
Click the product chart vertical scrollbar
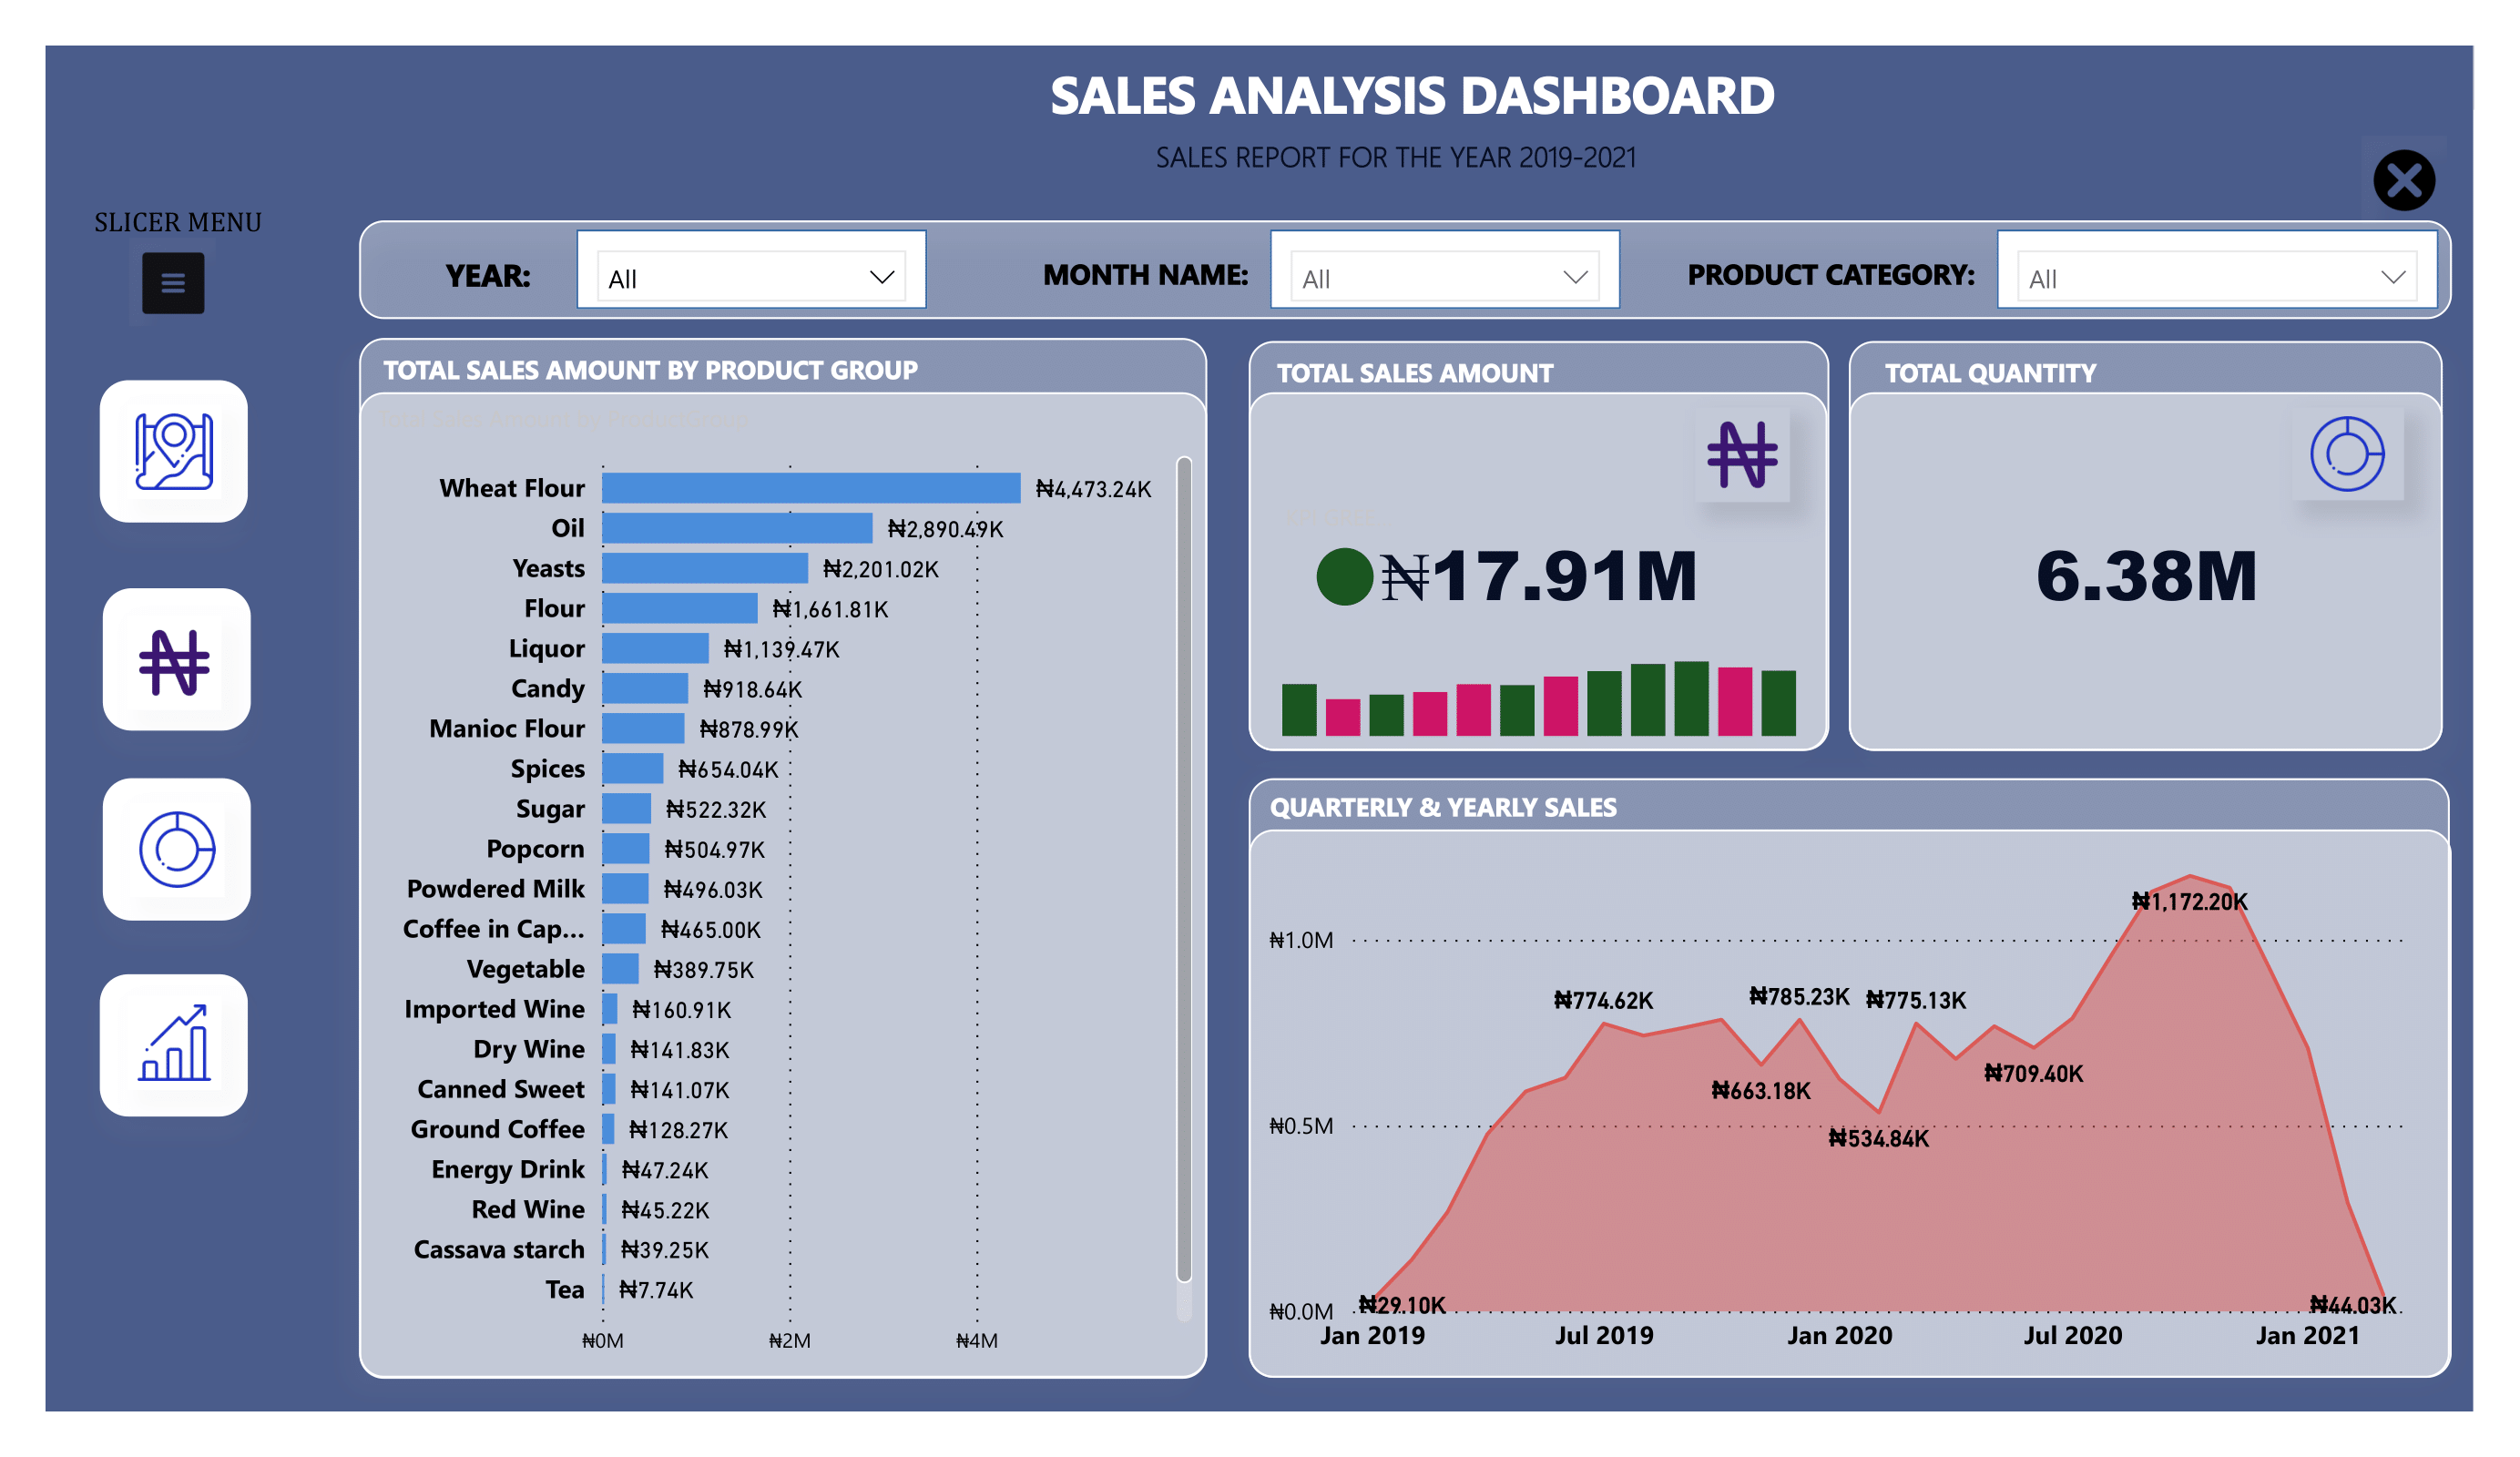click(1184, 868)
